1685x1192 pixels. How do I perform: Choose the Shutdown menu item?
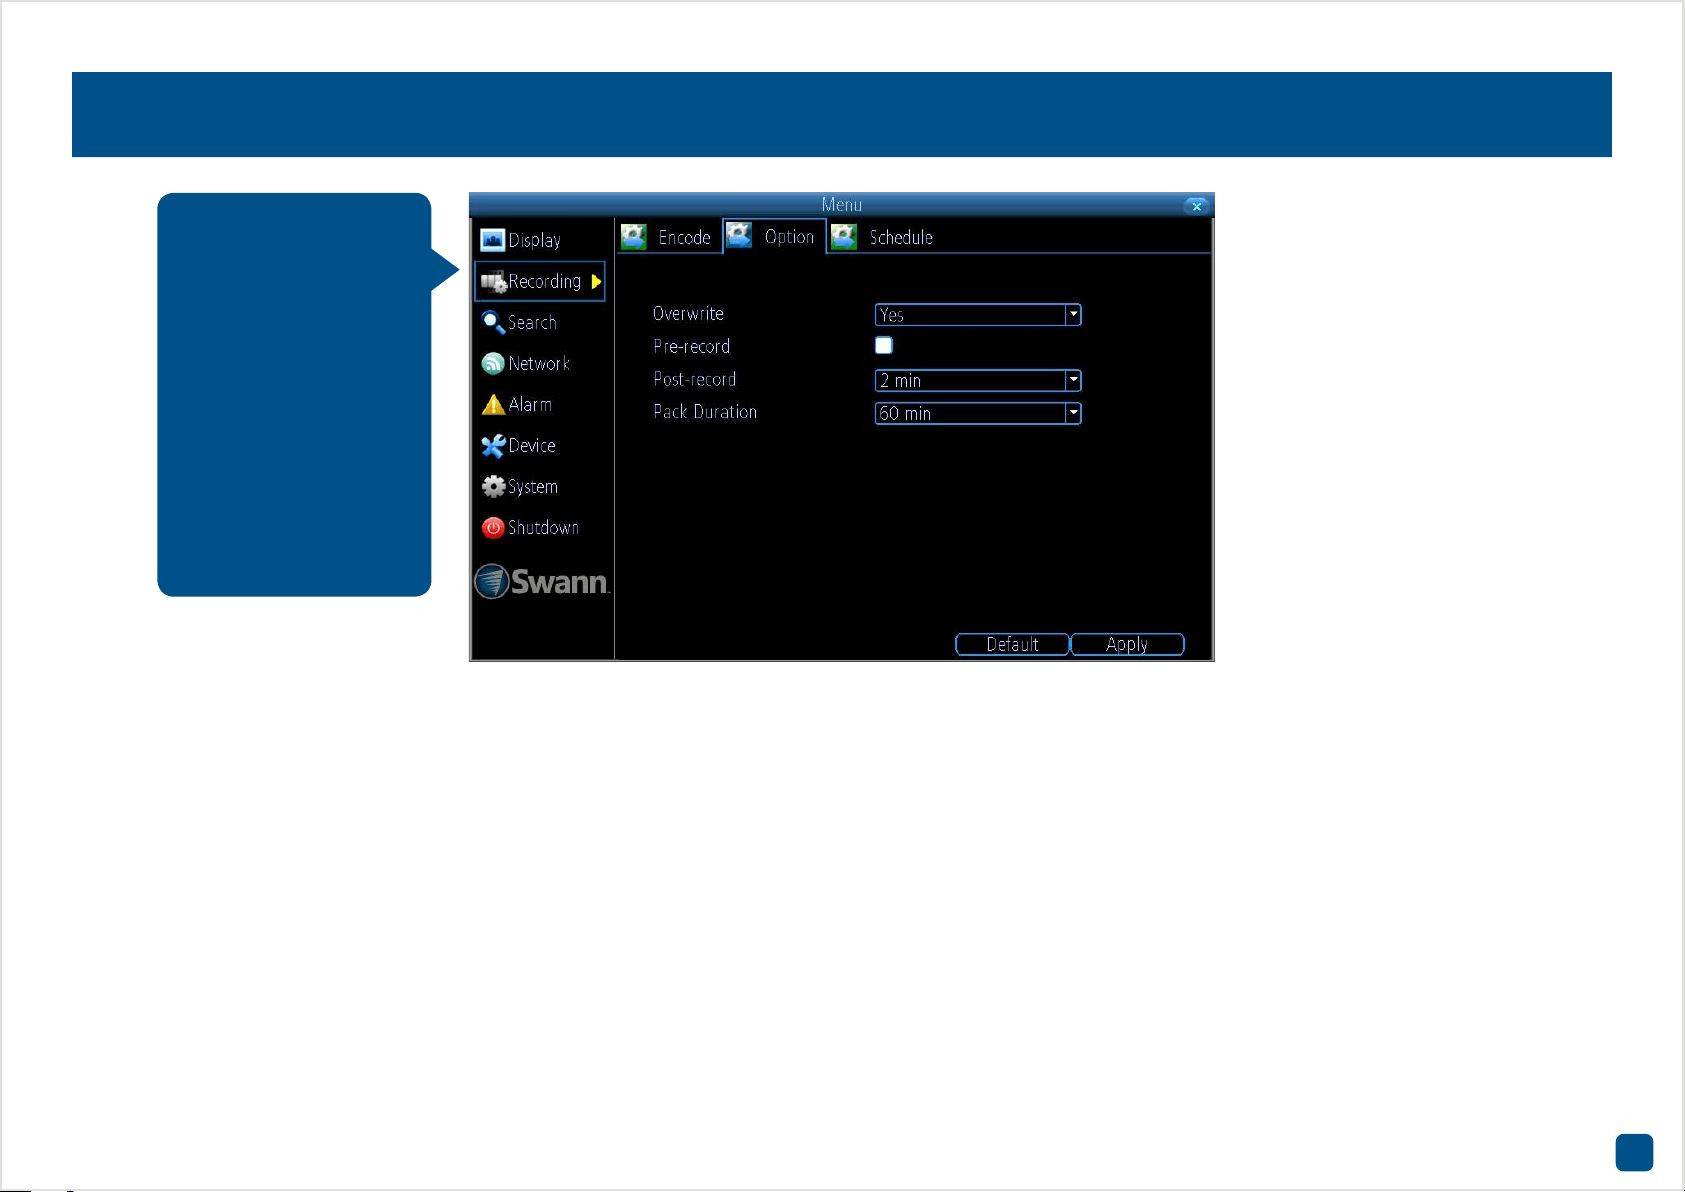pyautogui.click(x=540, y=528)
